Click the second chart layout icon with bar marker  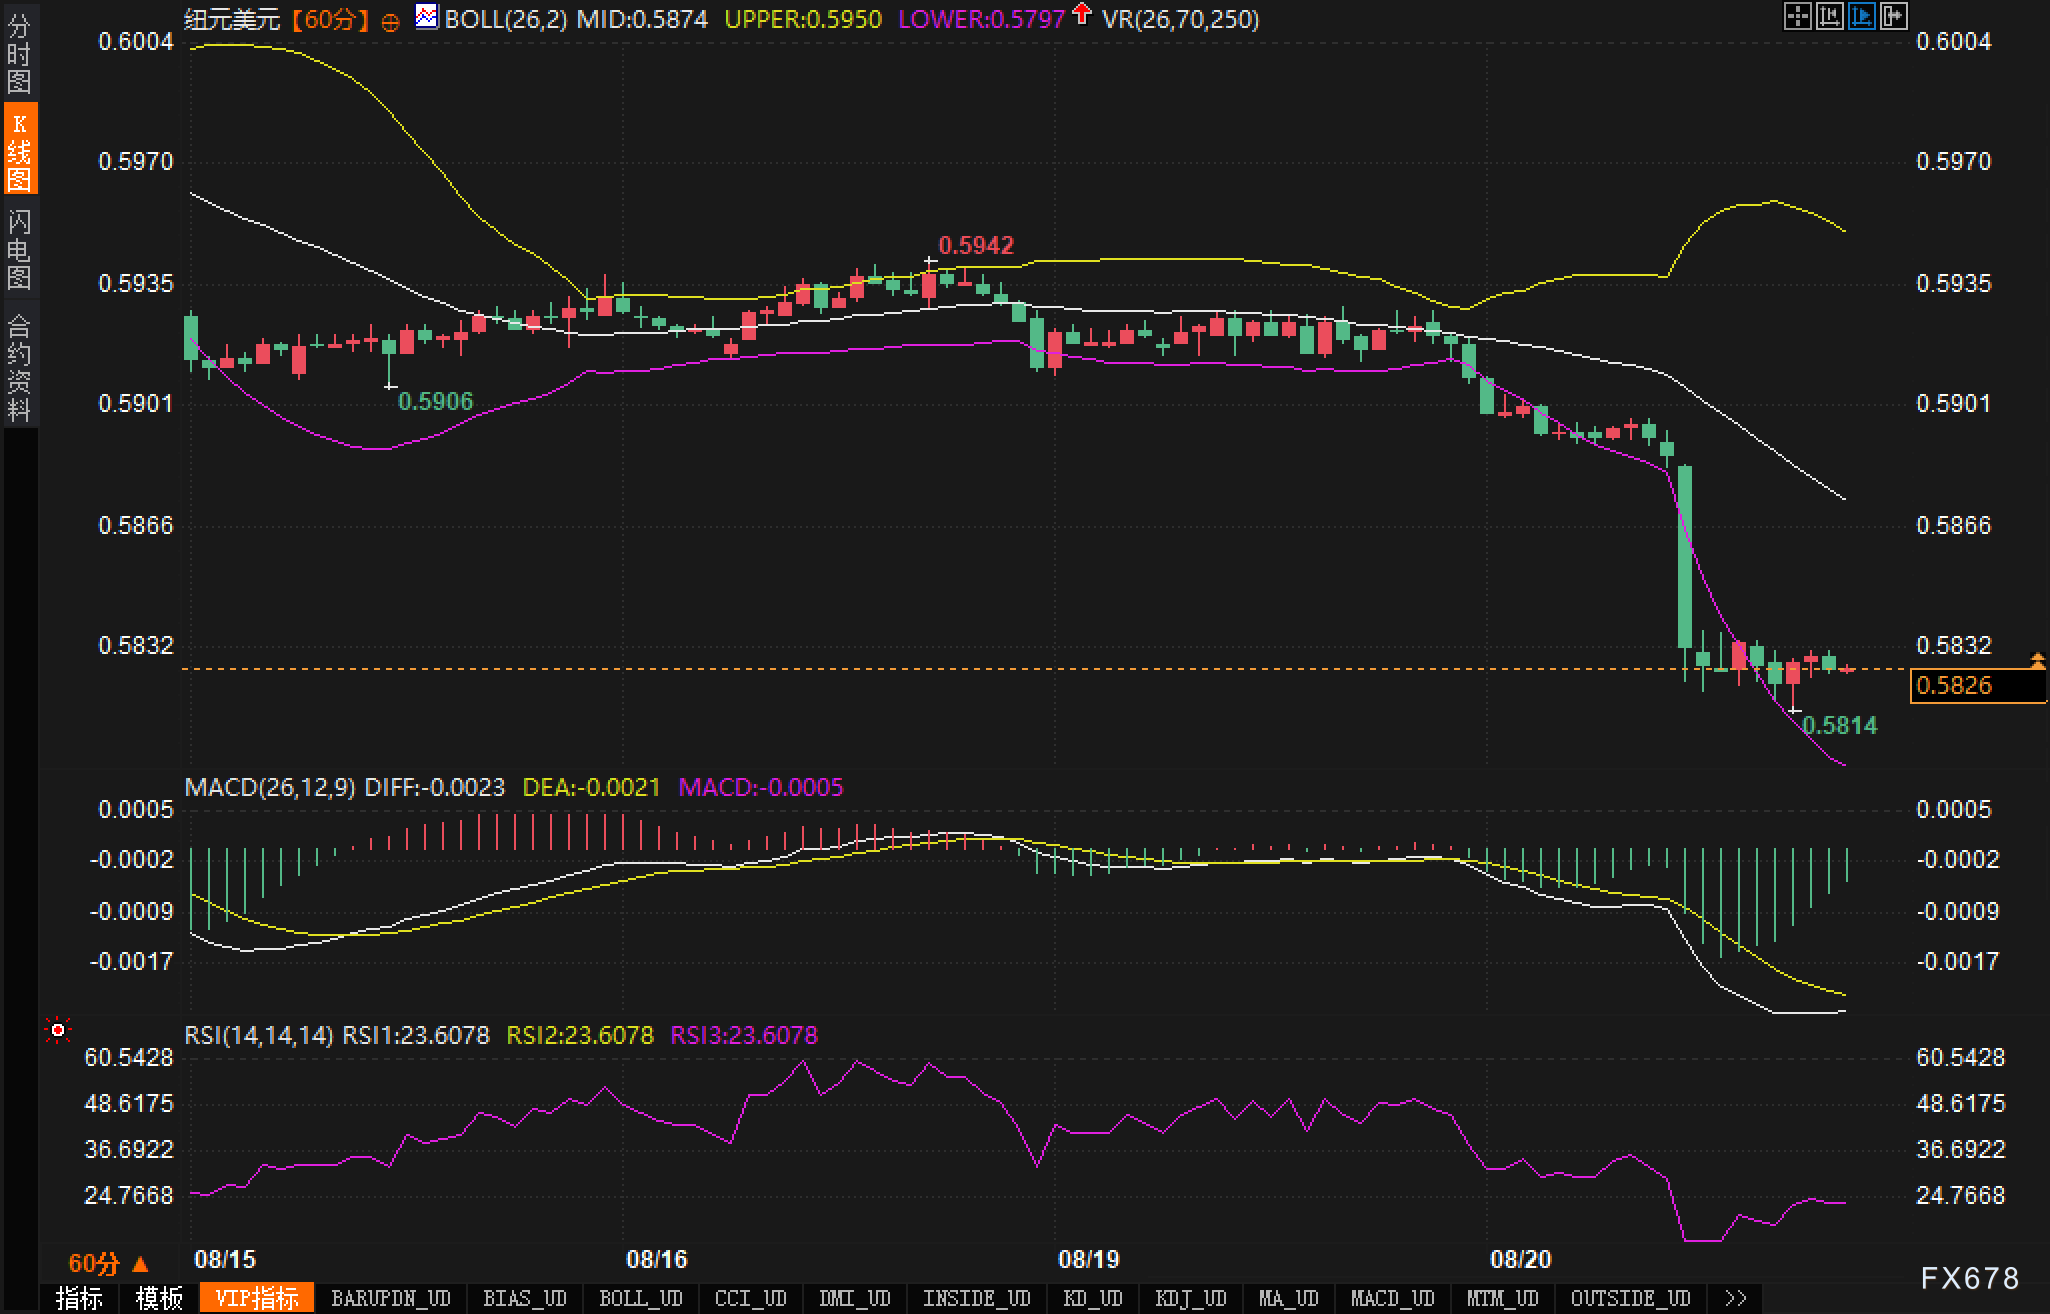point(1829,17)
